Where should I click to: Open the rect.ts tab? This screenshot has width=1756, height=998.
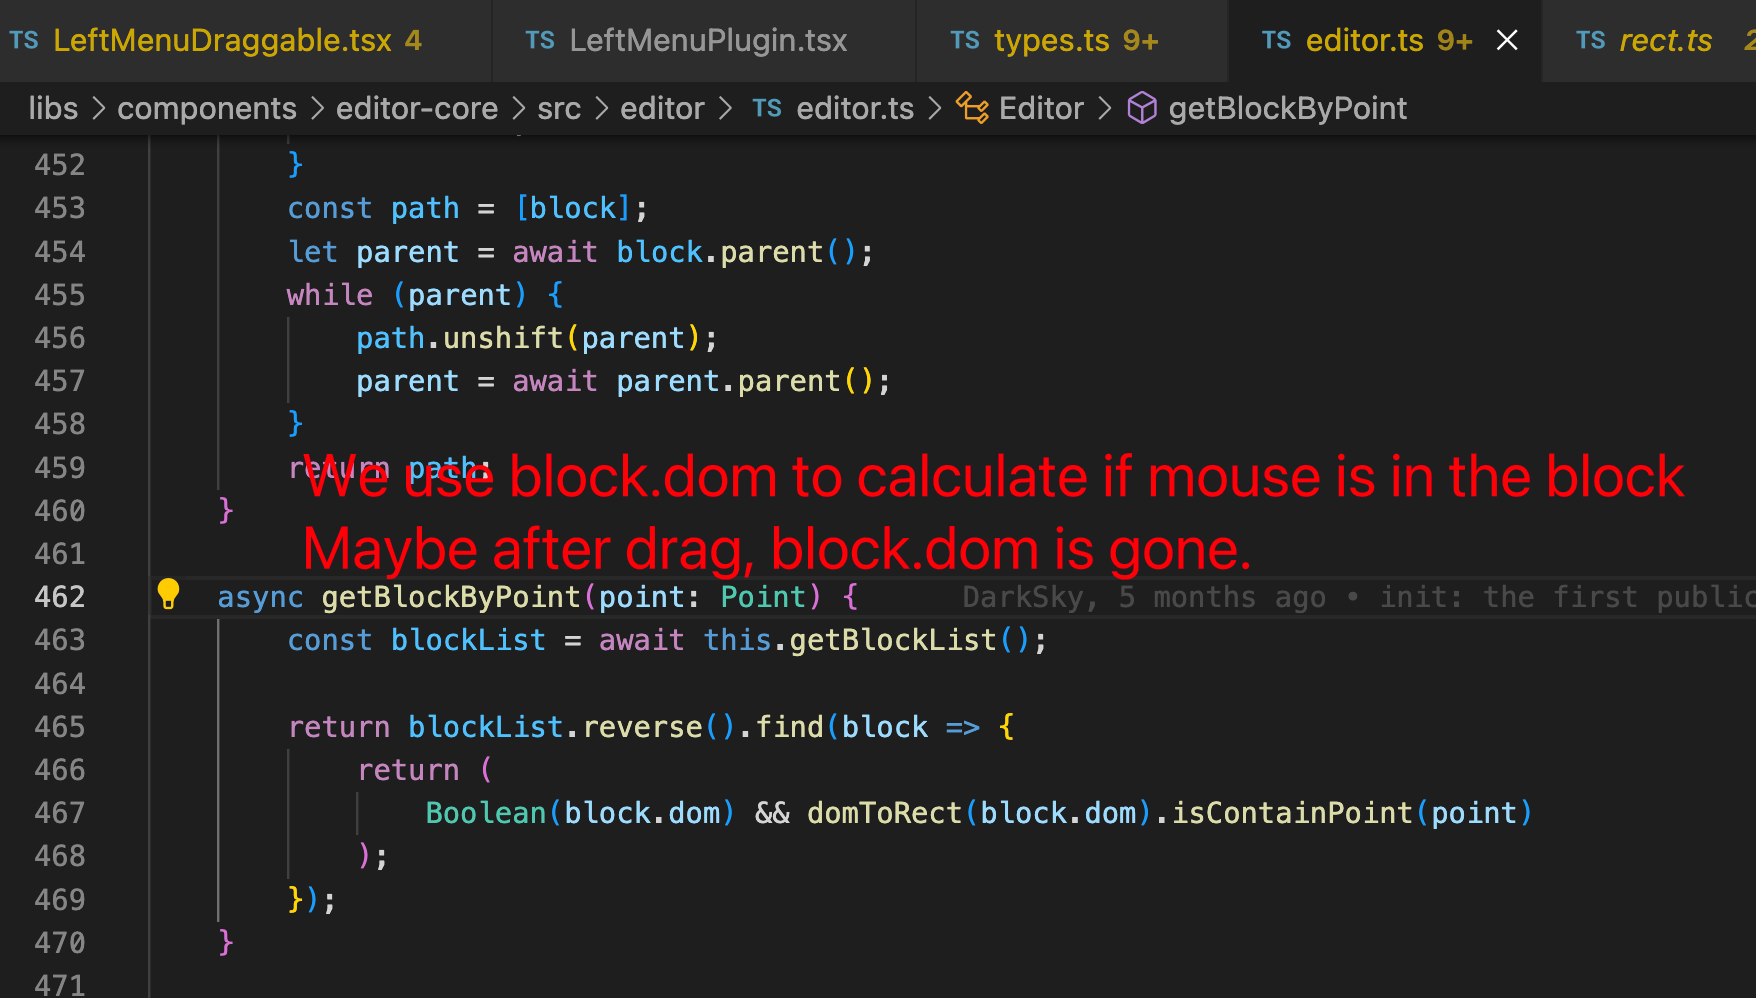click(x=1650, y=41)
